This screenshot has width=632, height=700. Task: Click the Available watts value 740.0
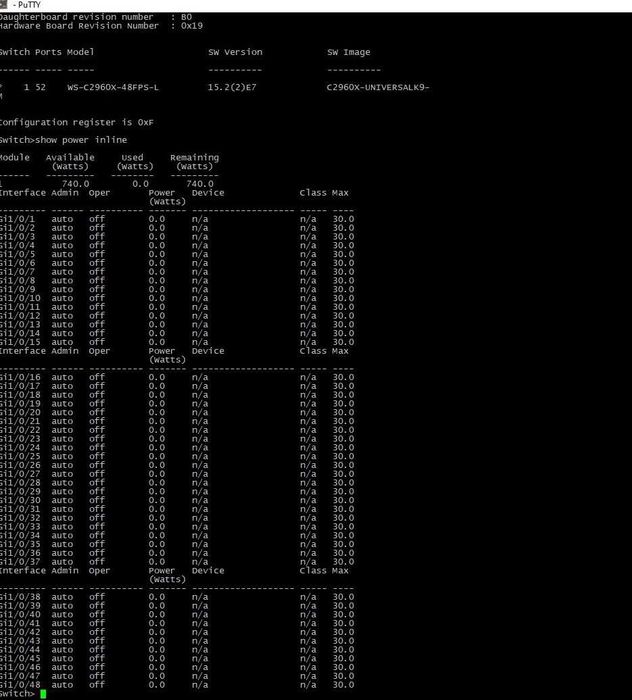pos(75,184)
